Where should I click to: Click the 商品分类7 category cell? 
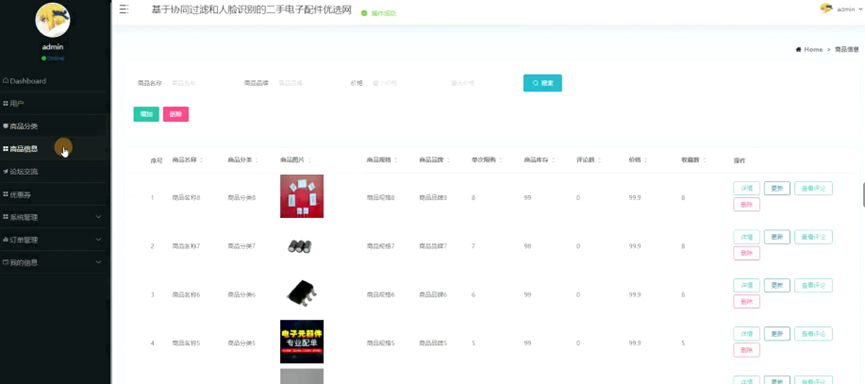241,246
